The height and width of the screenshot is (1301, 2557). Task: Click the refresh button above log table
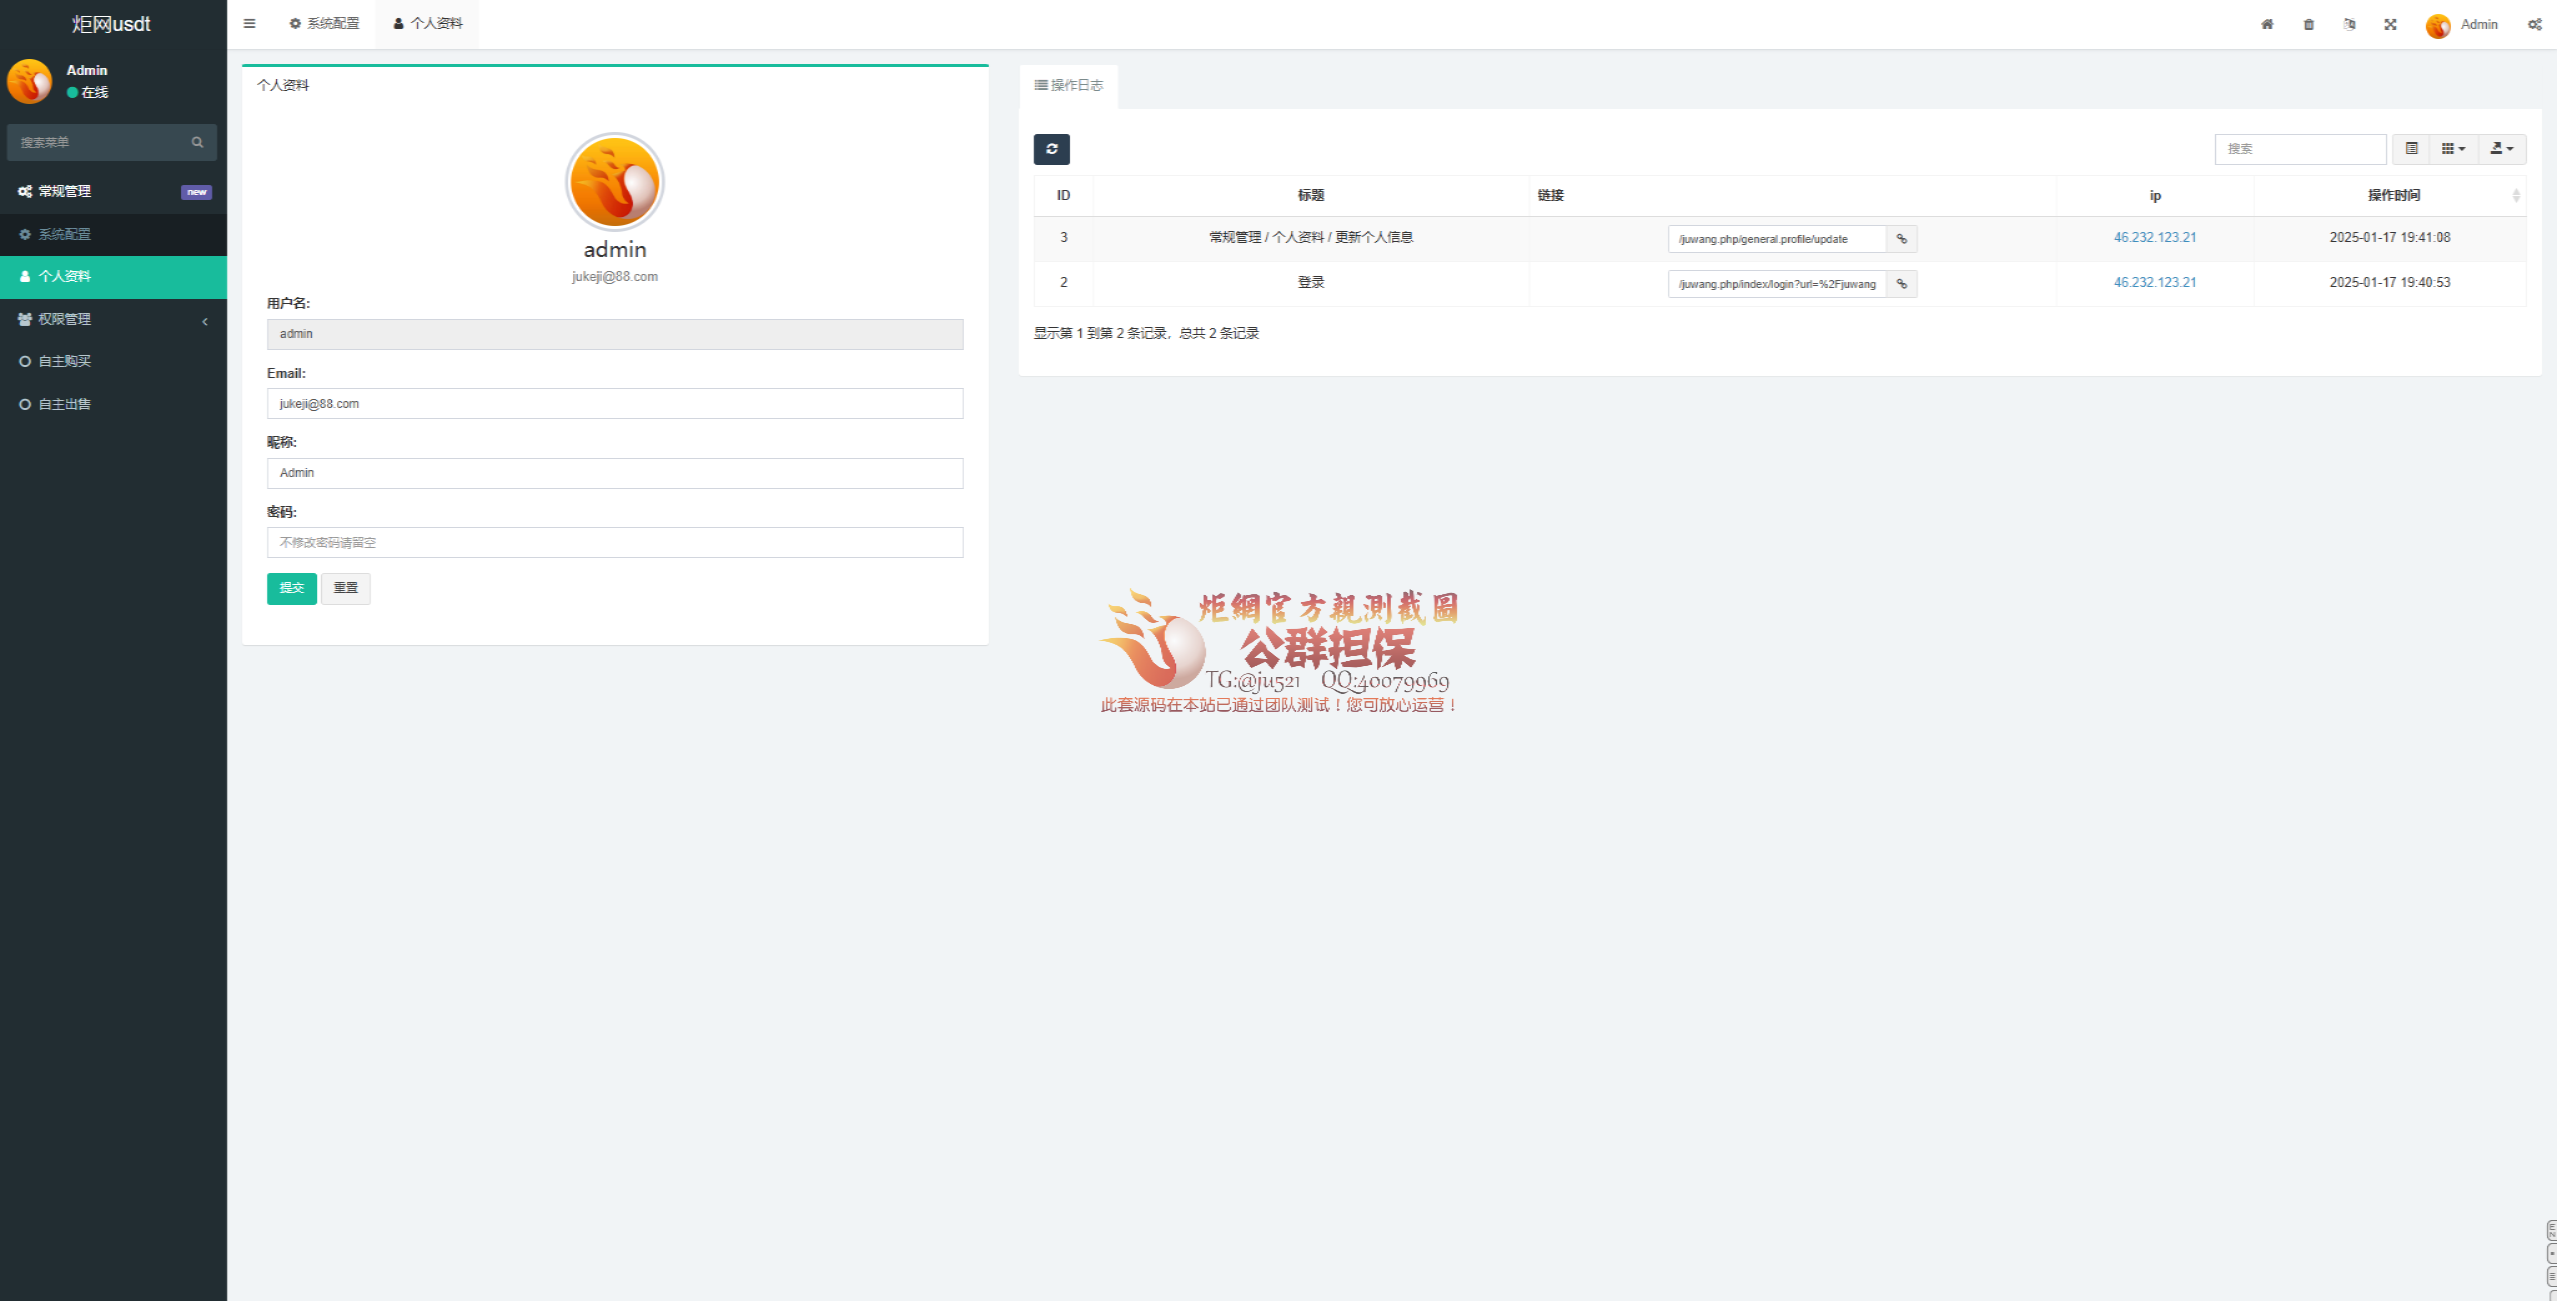click(1051, 149)
